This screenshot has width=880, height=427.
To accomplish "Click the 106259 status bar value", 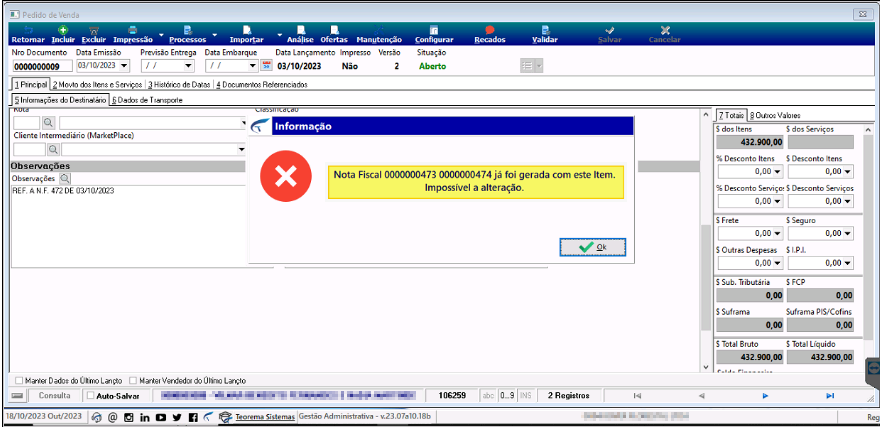I will (x=452, y=396).
